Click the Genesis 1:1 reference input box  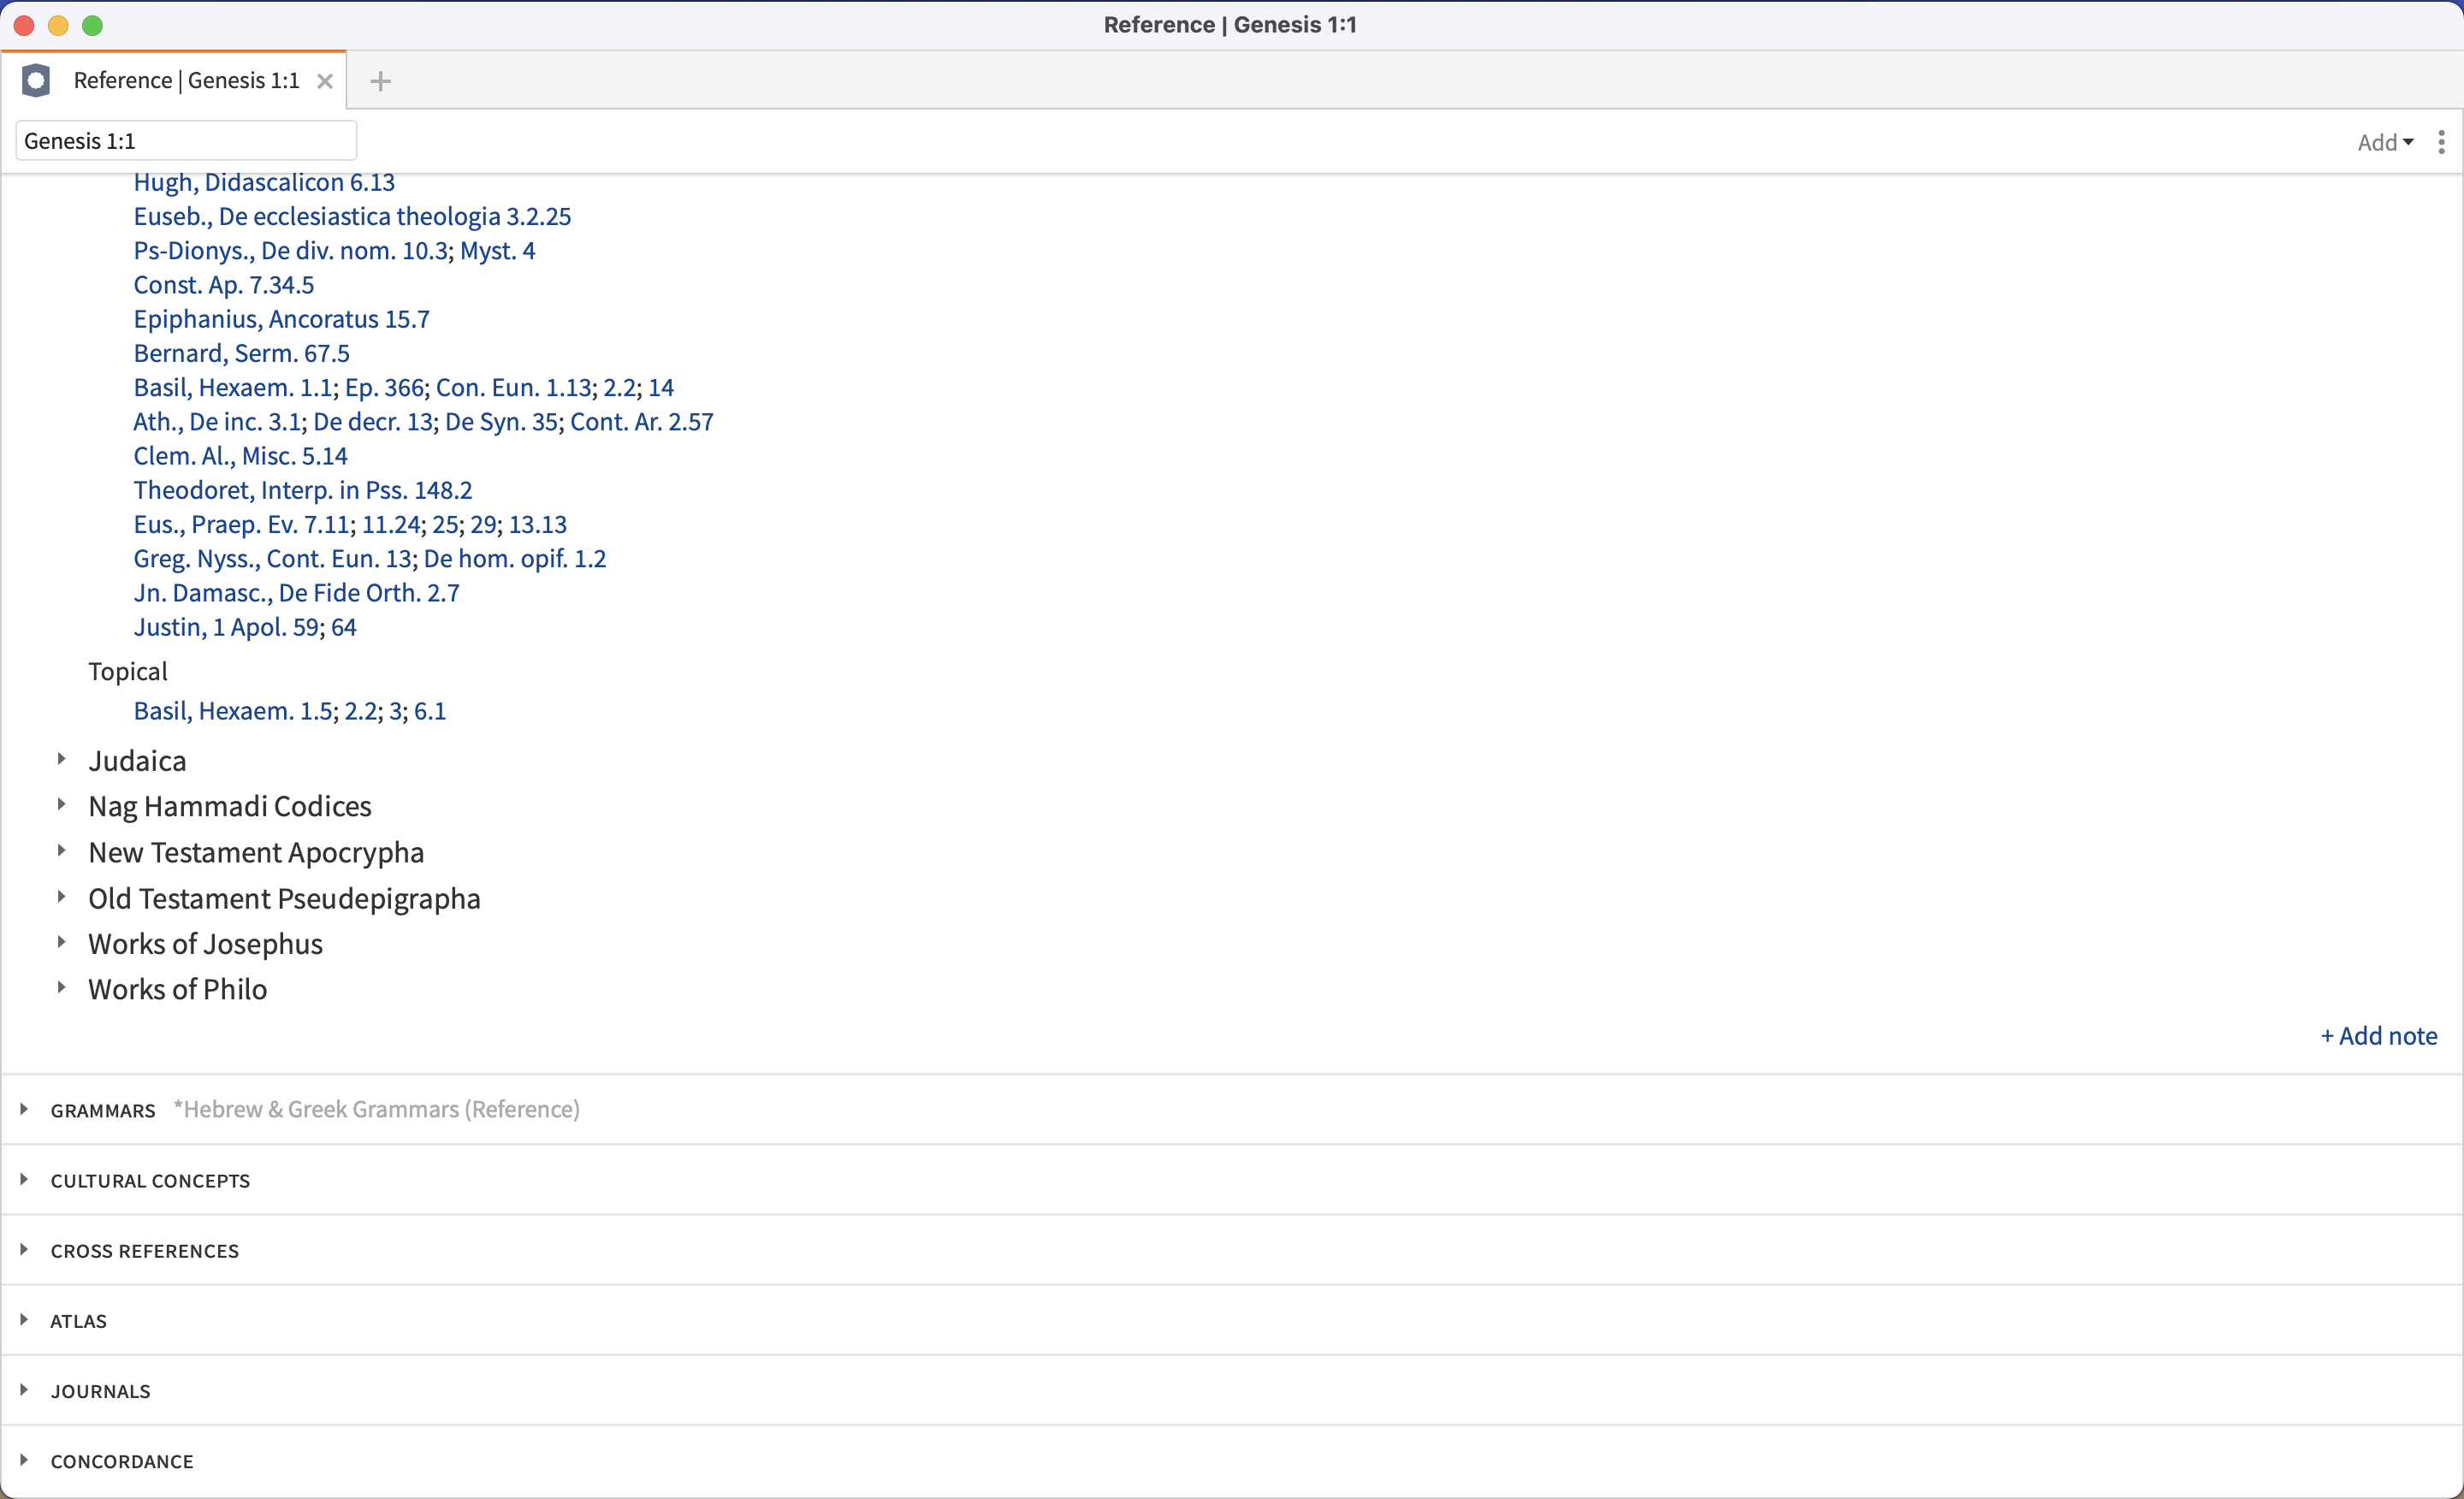[186, 141]
